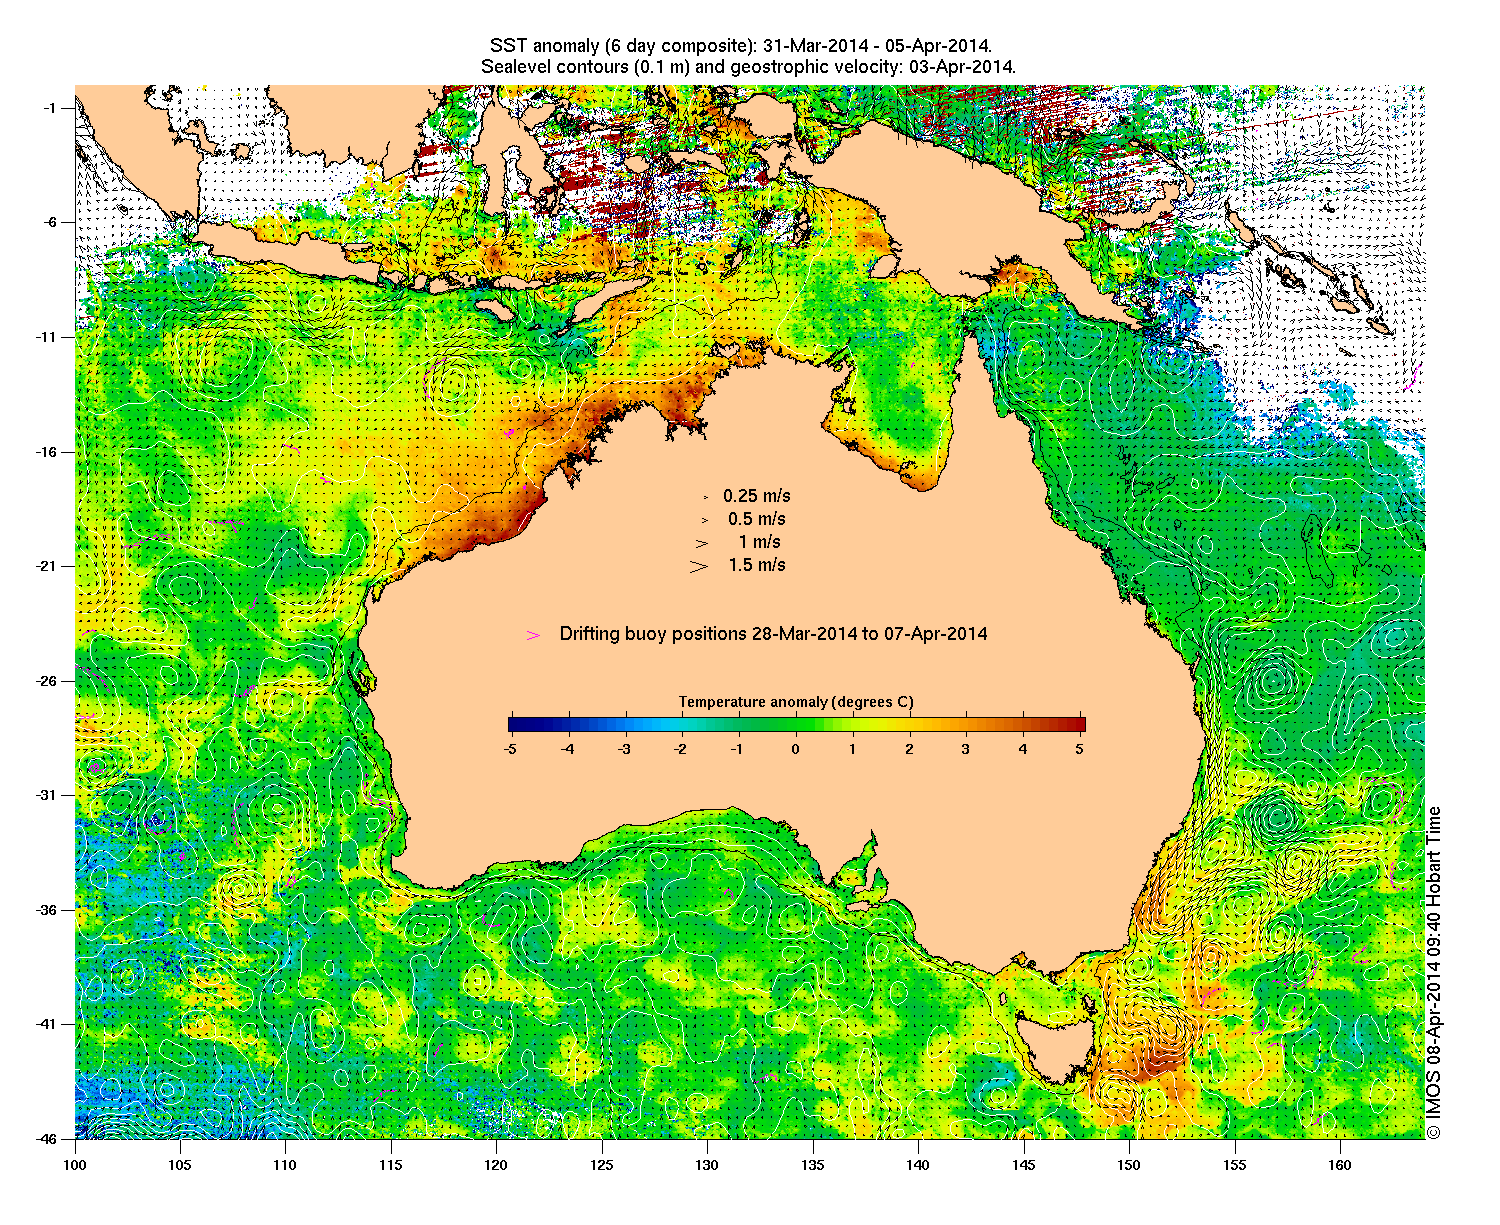Click the colorbar tick label '-3'
1500x1225 pixels.
pyautogui.click(x=624, y=748)
